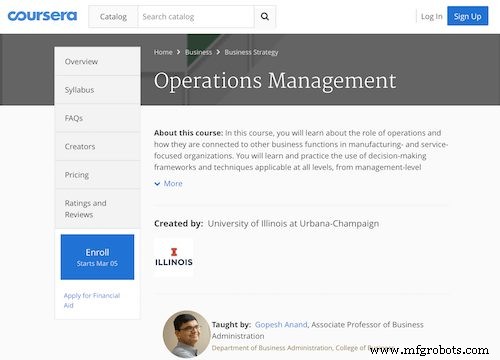Click the Coursera logo
Screen dimensions: 500x360
(42, 16)
